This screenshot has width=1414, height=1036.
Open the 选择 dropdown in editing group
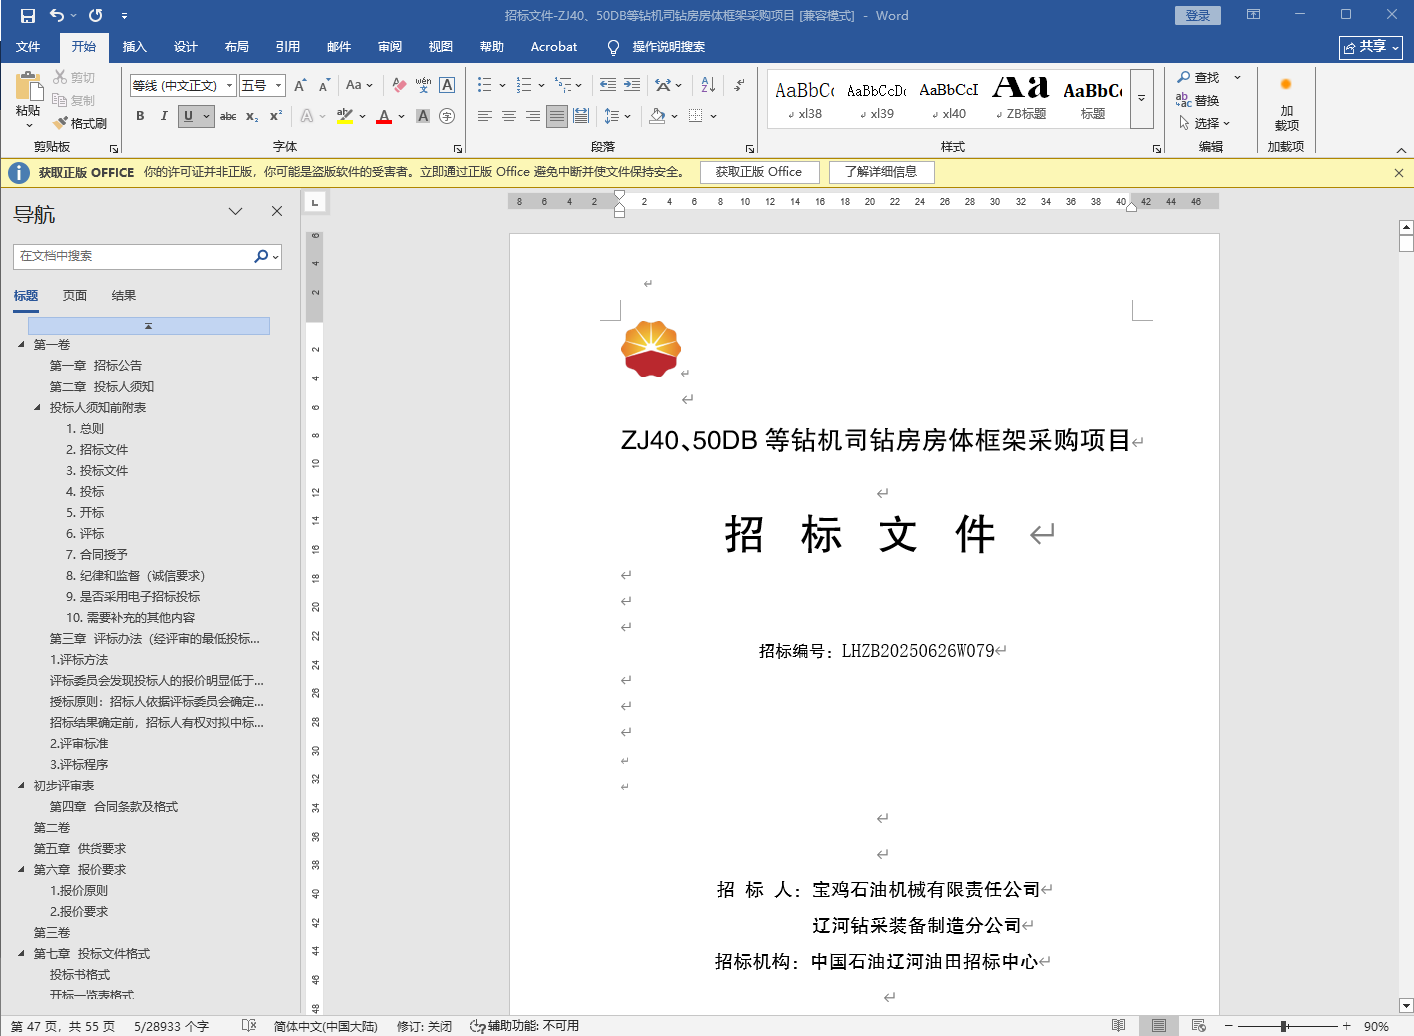[1204, 123]
